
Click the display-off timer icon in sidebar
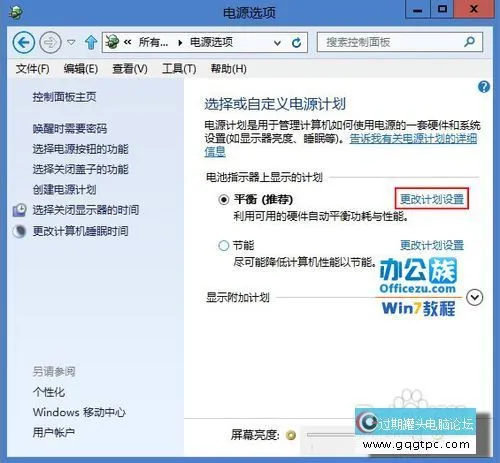coord(19,210)
